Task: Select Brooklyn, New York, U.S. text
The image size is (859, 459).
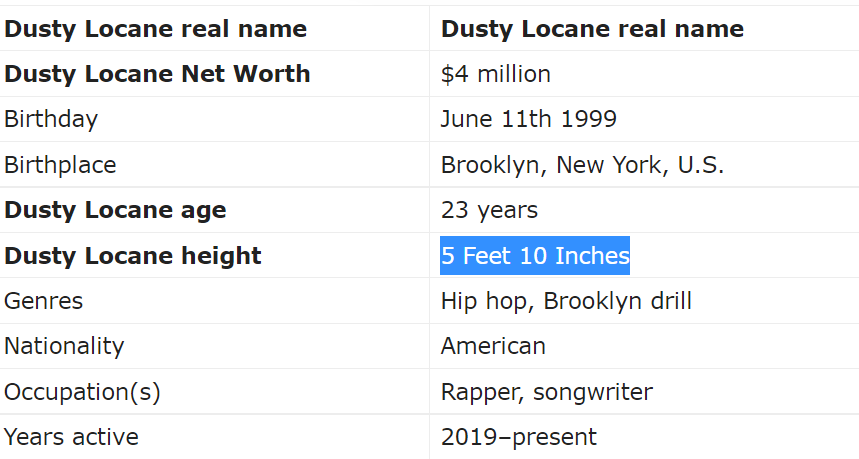Action: 582,165
